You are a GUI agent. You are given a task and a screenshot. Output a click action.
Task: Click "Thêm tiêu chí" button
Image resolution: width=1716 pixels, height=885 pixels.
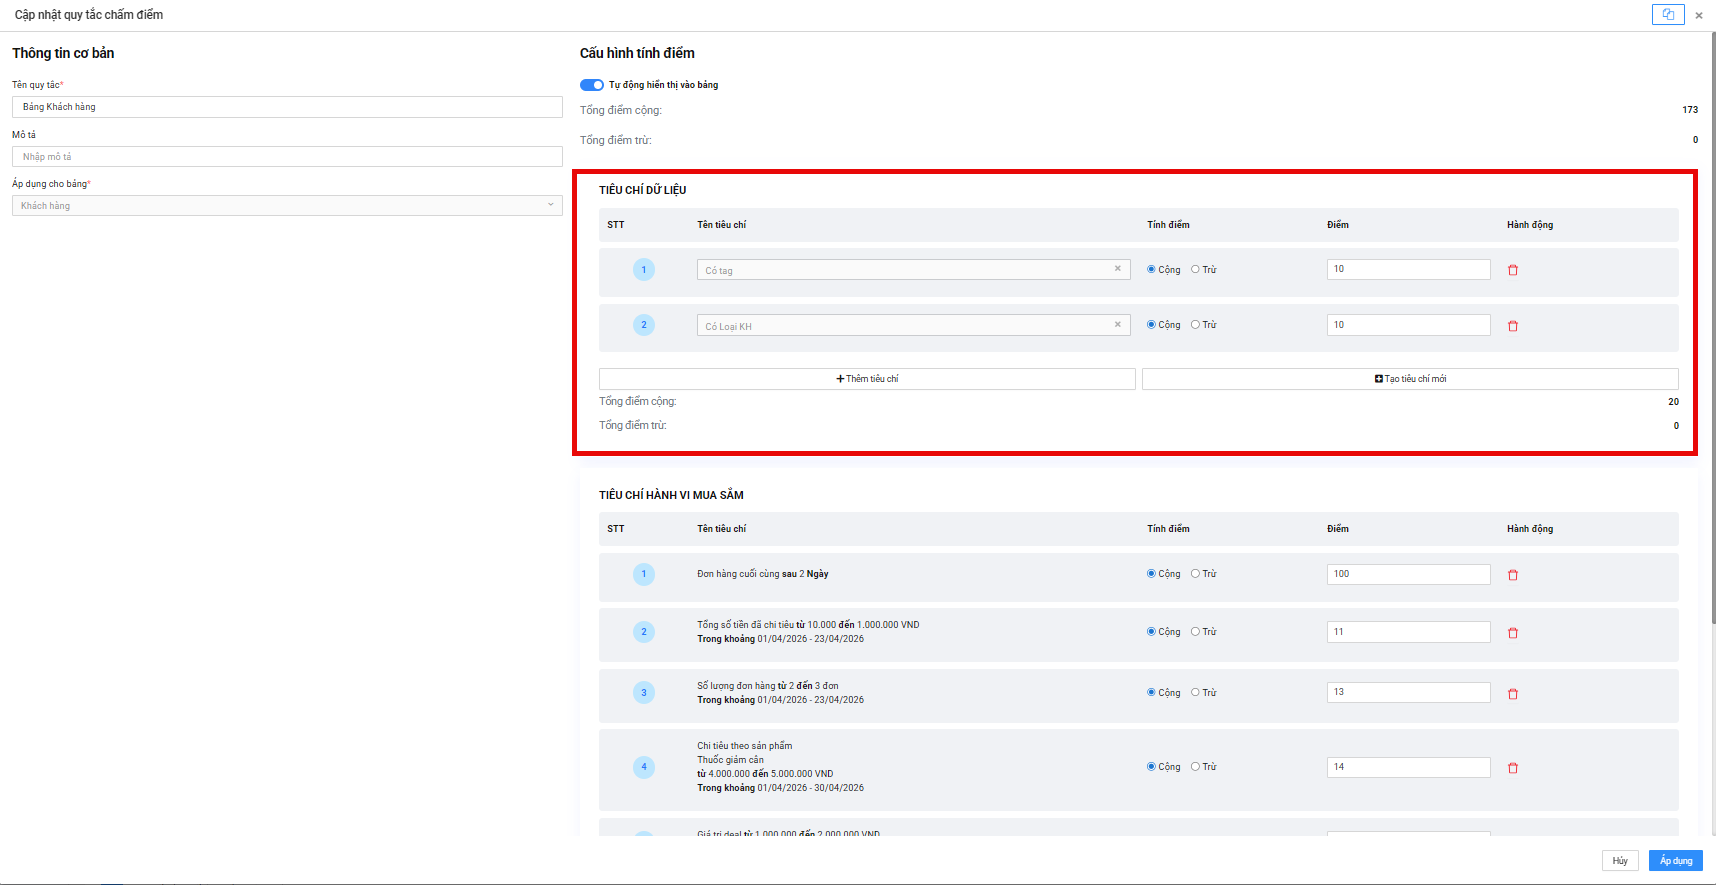(867, 379)
